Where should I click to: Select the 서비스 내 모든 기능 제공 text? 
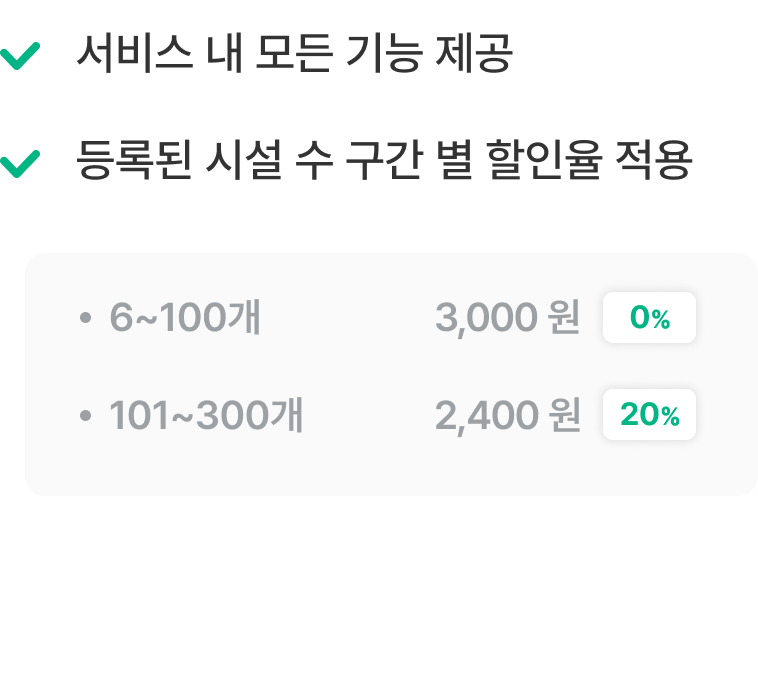[x=294, y=54]
